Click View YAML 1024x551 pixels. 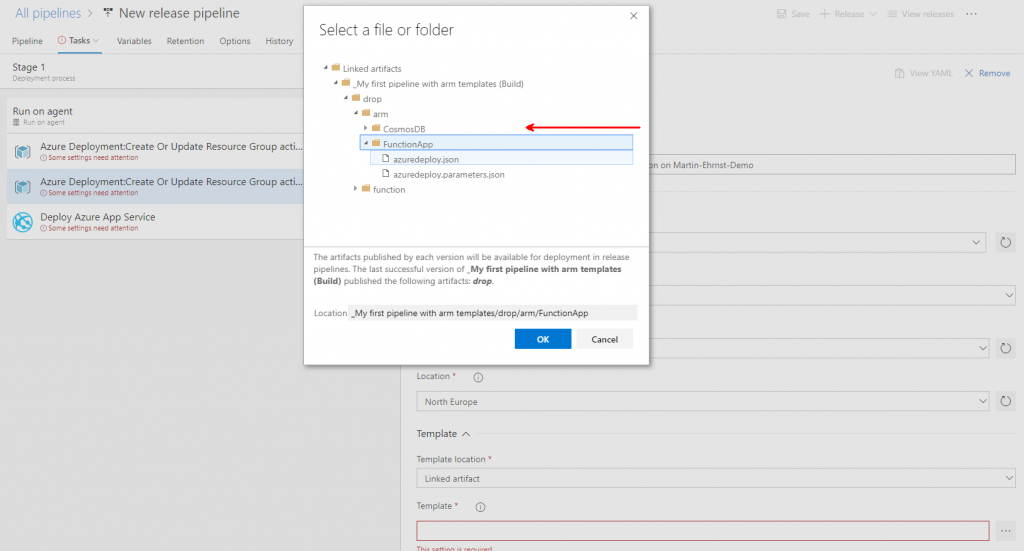[x=923, y=73]
